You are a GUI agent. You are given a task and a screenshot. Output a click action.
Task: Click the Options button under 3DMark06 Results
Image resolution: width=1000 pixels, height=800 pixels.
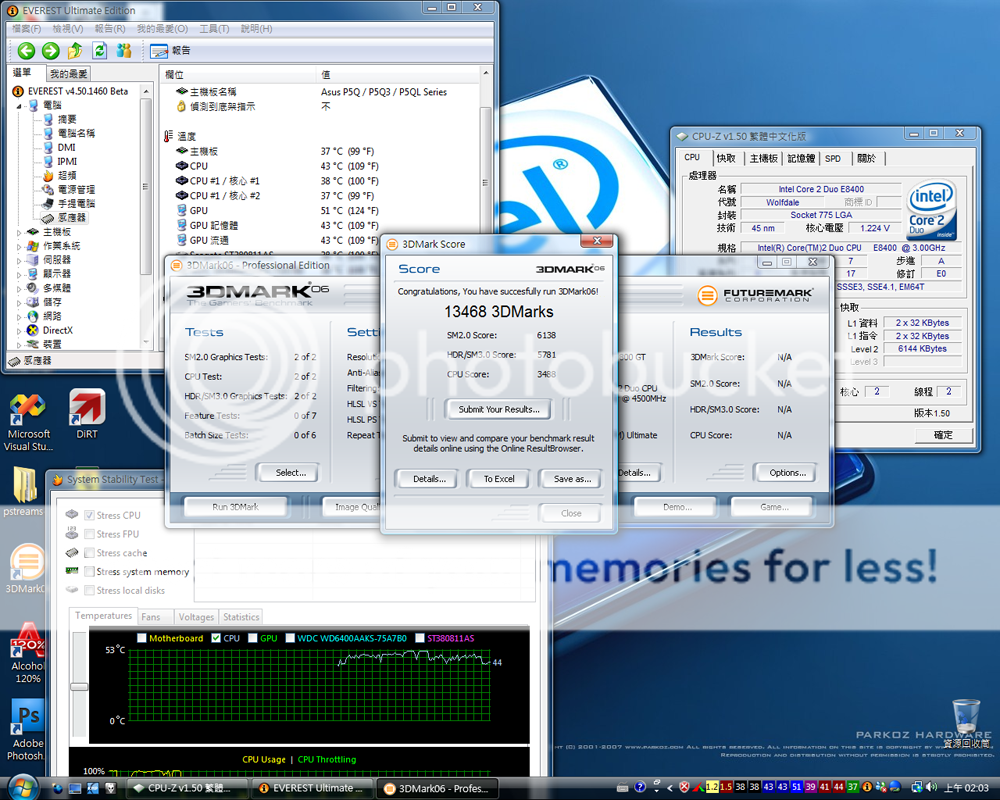[x=787, y=473]
